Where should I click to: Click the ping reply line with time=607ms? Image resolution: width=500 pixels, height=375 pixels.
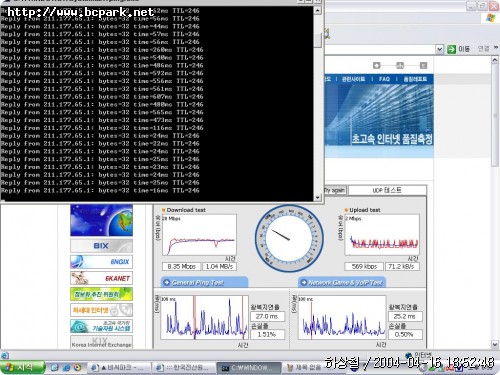click(x=102, y=97)
